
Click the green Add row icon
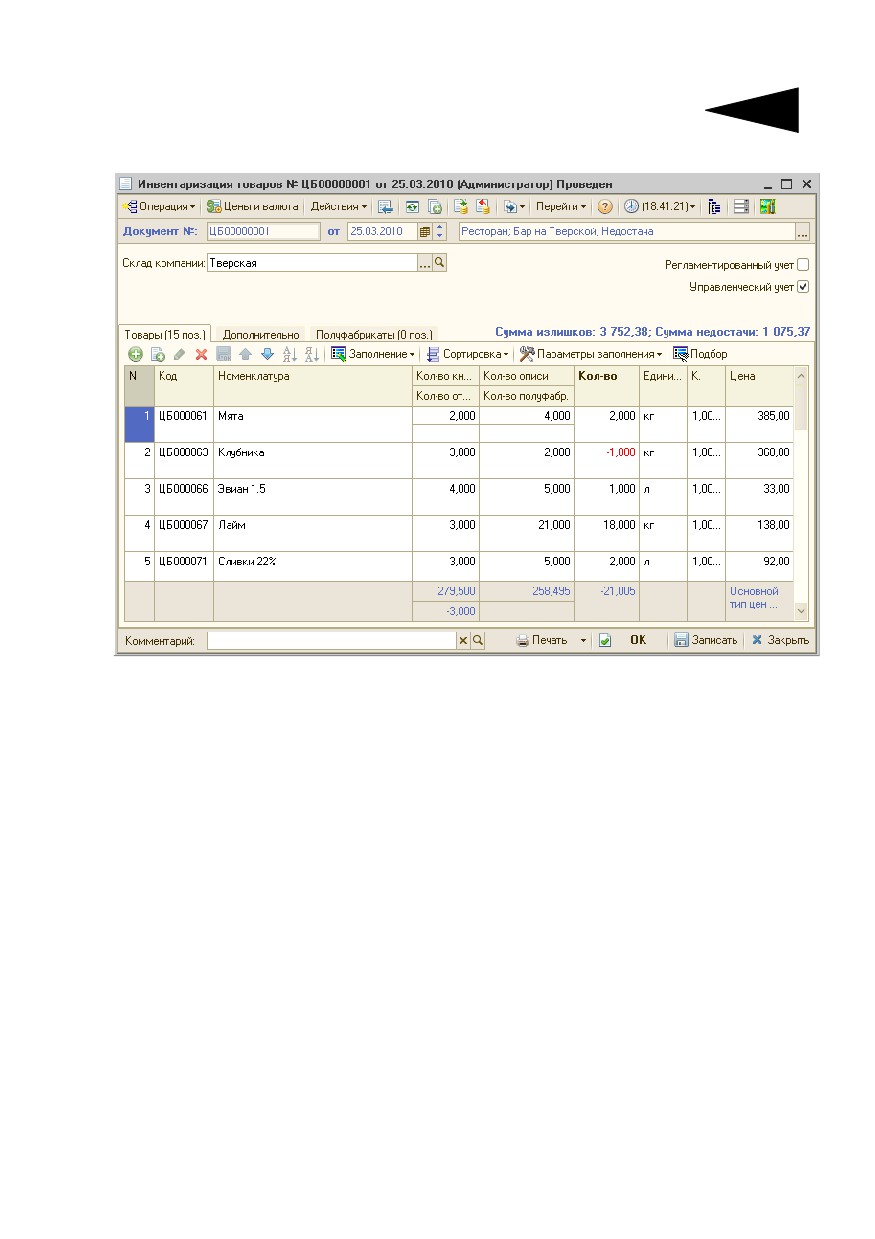(x=135, y=354)
